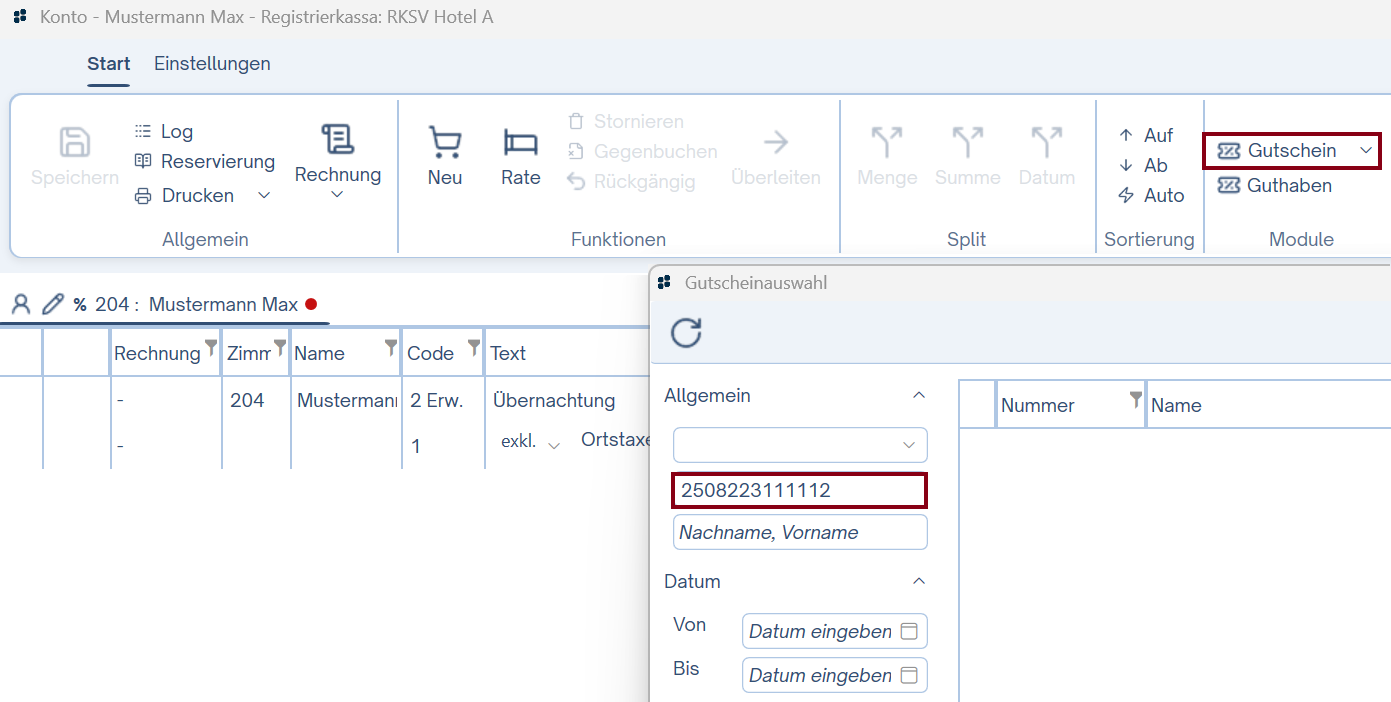Open the calendar picker for Von date

tap(909, 632)
